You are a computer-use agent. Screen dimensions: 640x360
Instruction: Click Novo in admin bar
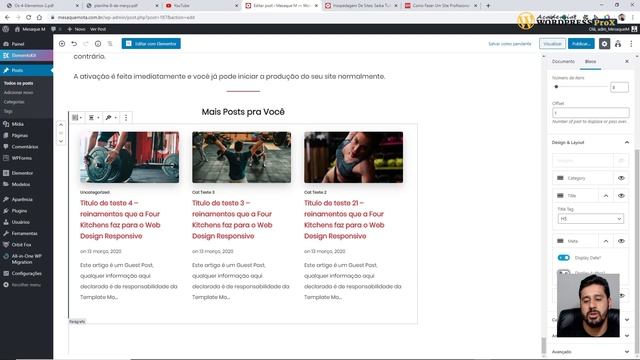click(76, 29)
